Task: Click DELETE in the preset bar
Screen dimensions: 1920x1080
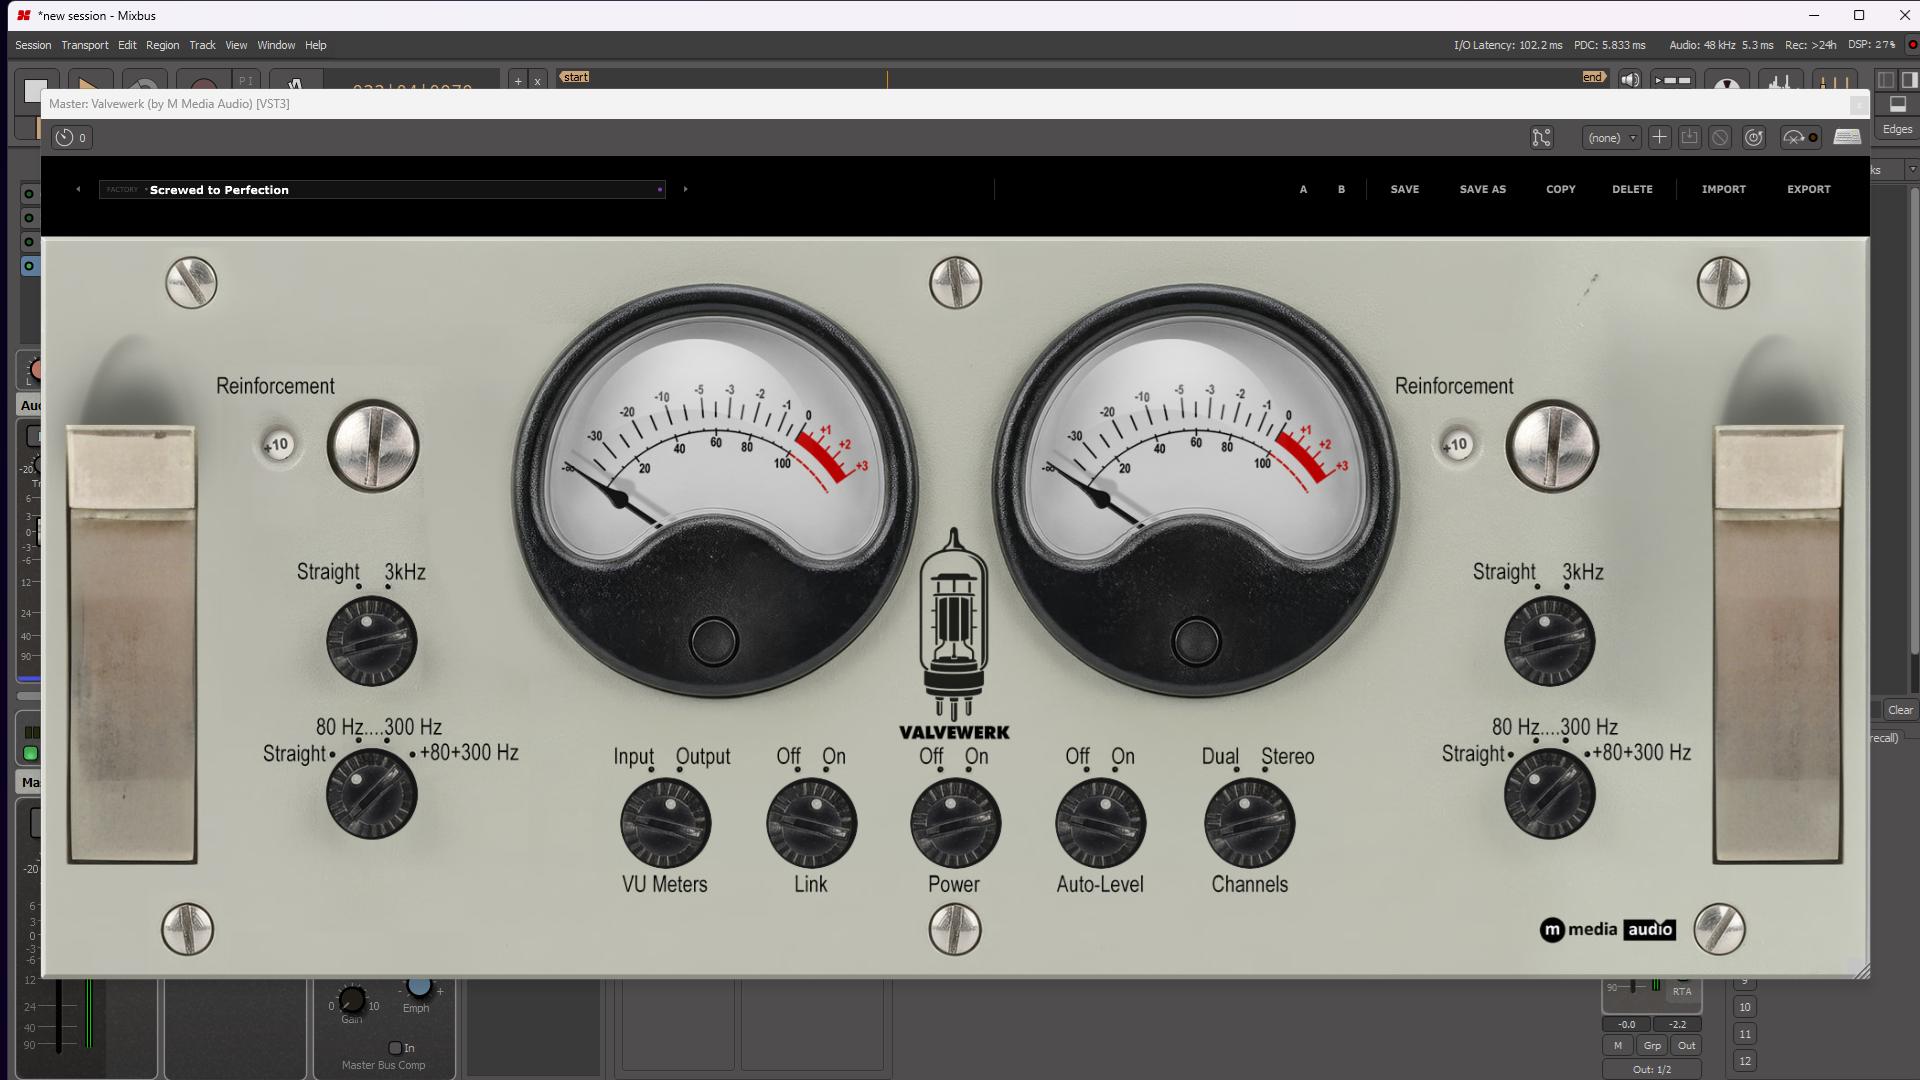Action: coord(1632,189)
